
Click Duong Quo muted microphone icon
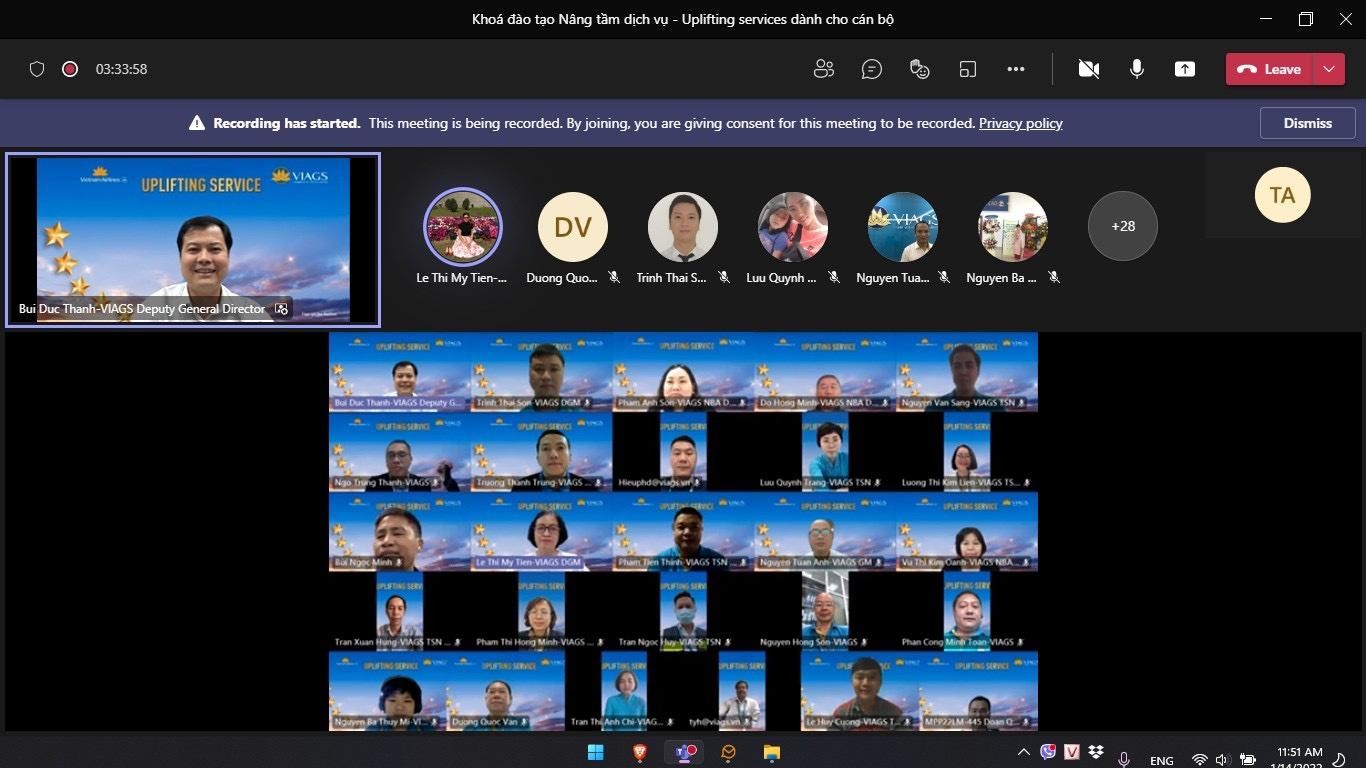pos(614,277)
